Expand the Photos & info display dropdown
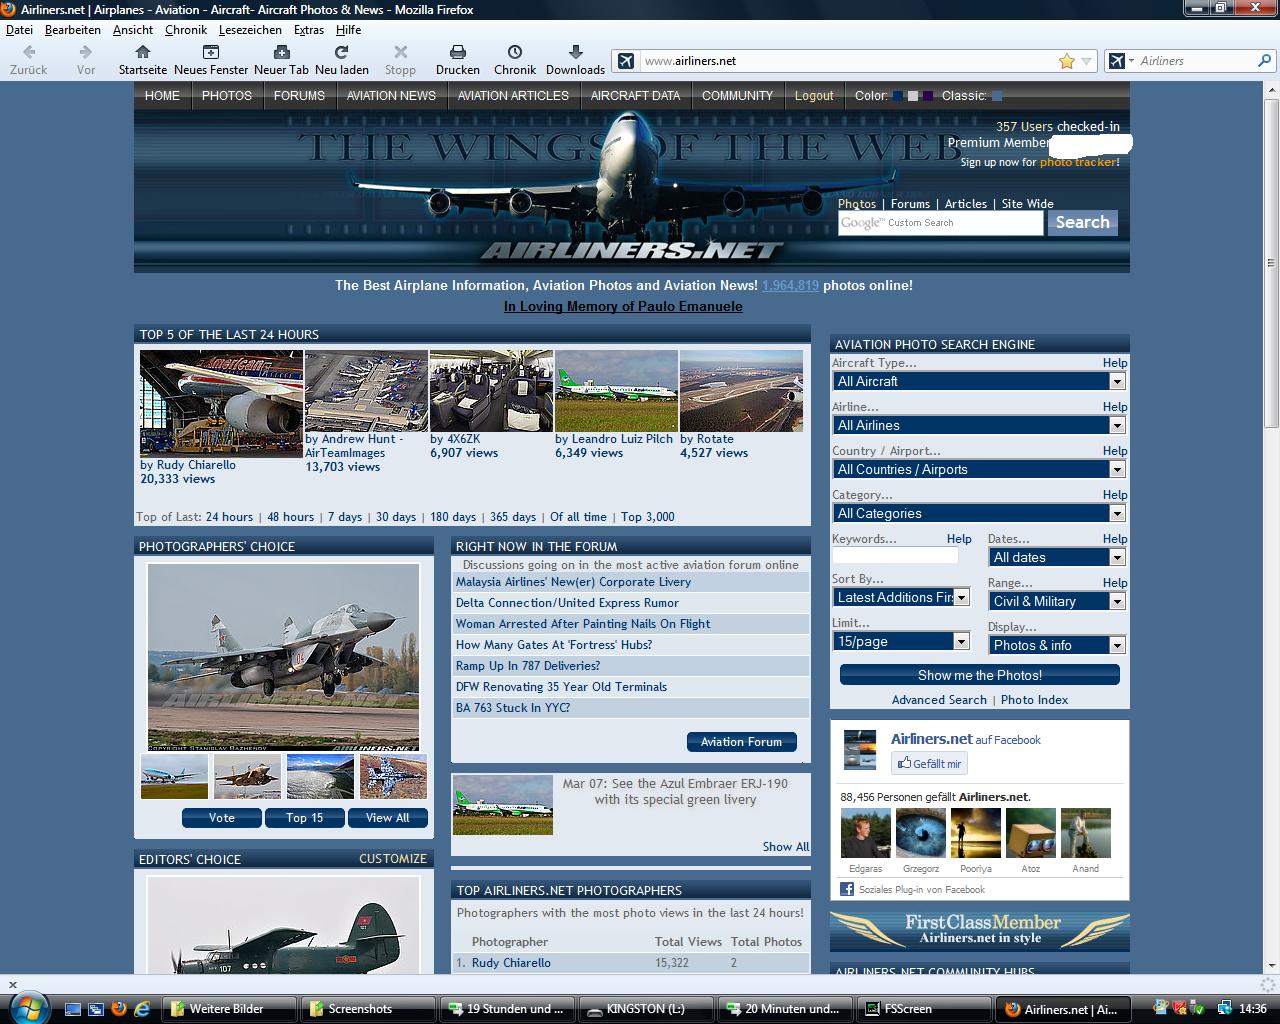1280x1024 pixels. coord(1057,645)
